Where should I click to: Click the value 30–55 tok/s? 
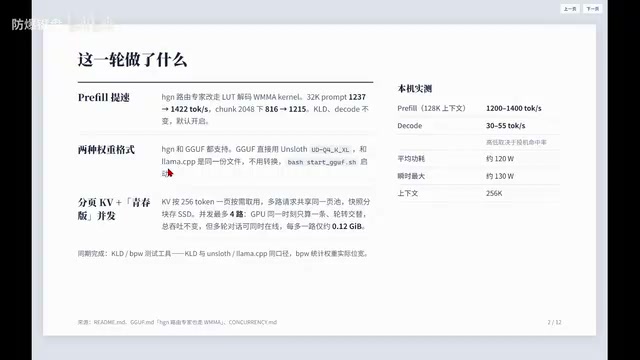coord(505,126)
